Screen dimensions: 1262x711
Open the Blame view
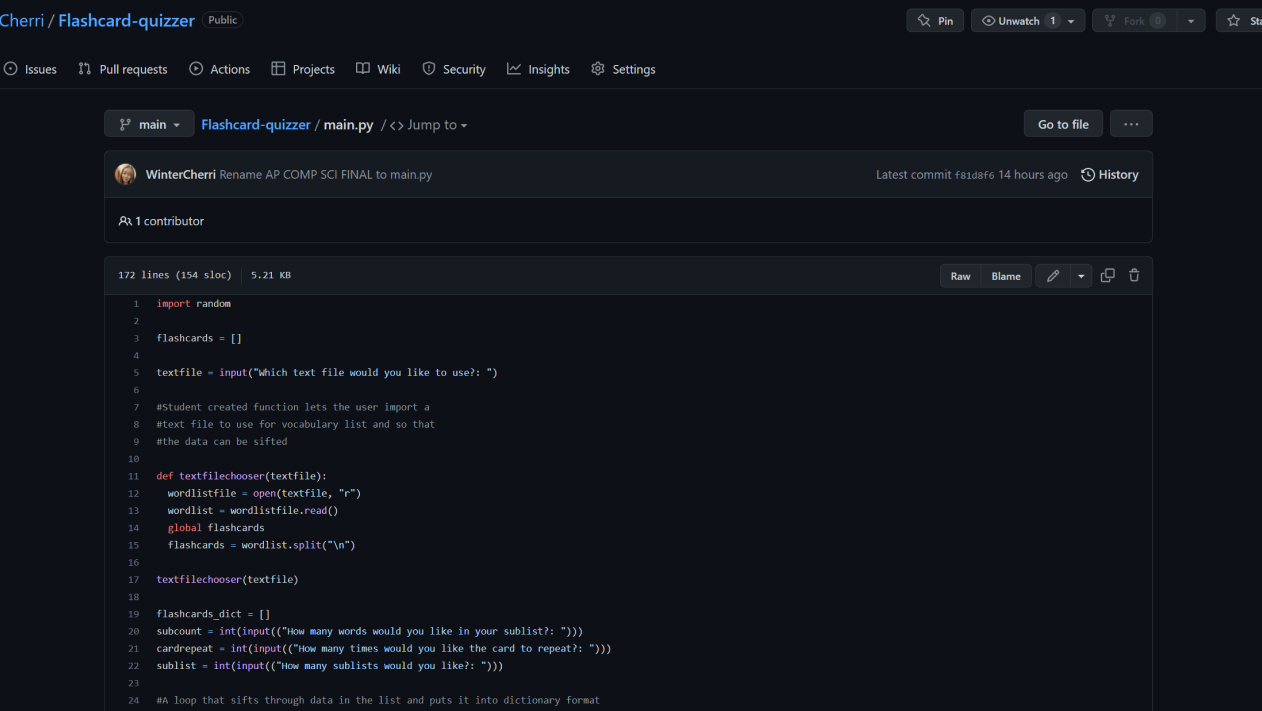point(1006,276)
